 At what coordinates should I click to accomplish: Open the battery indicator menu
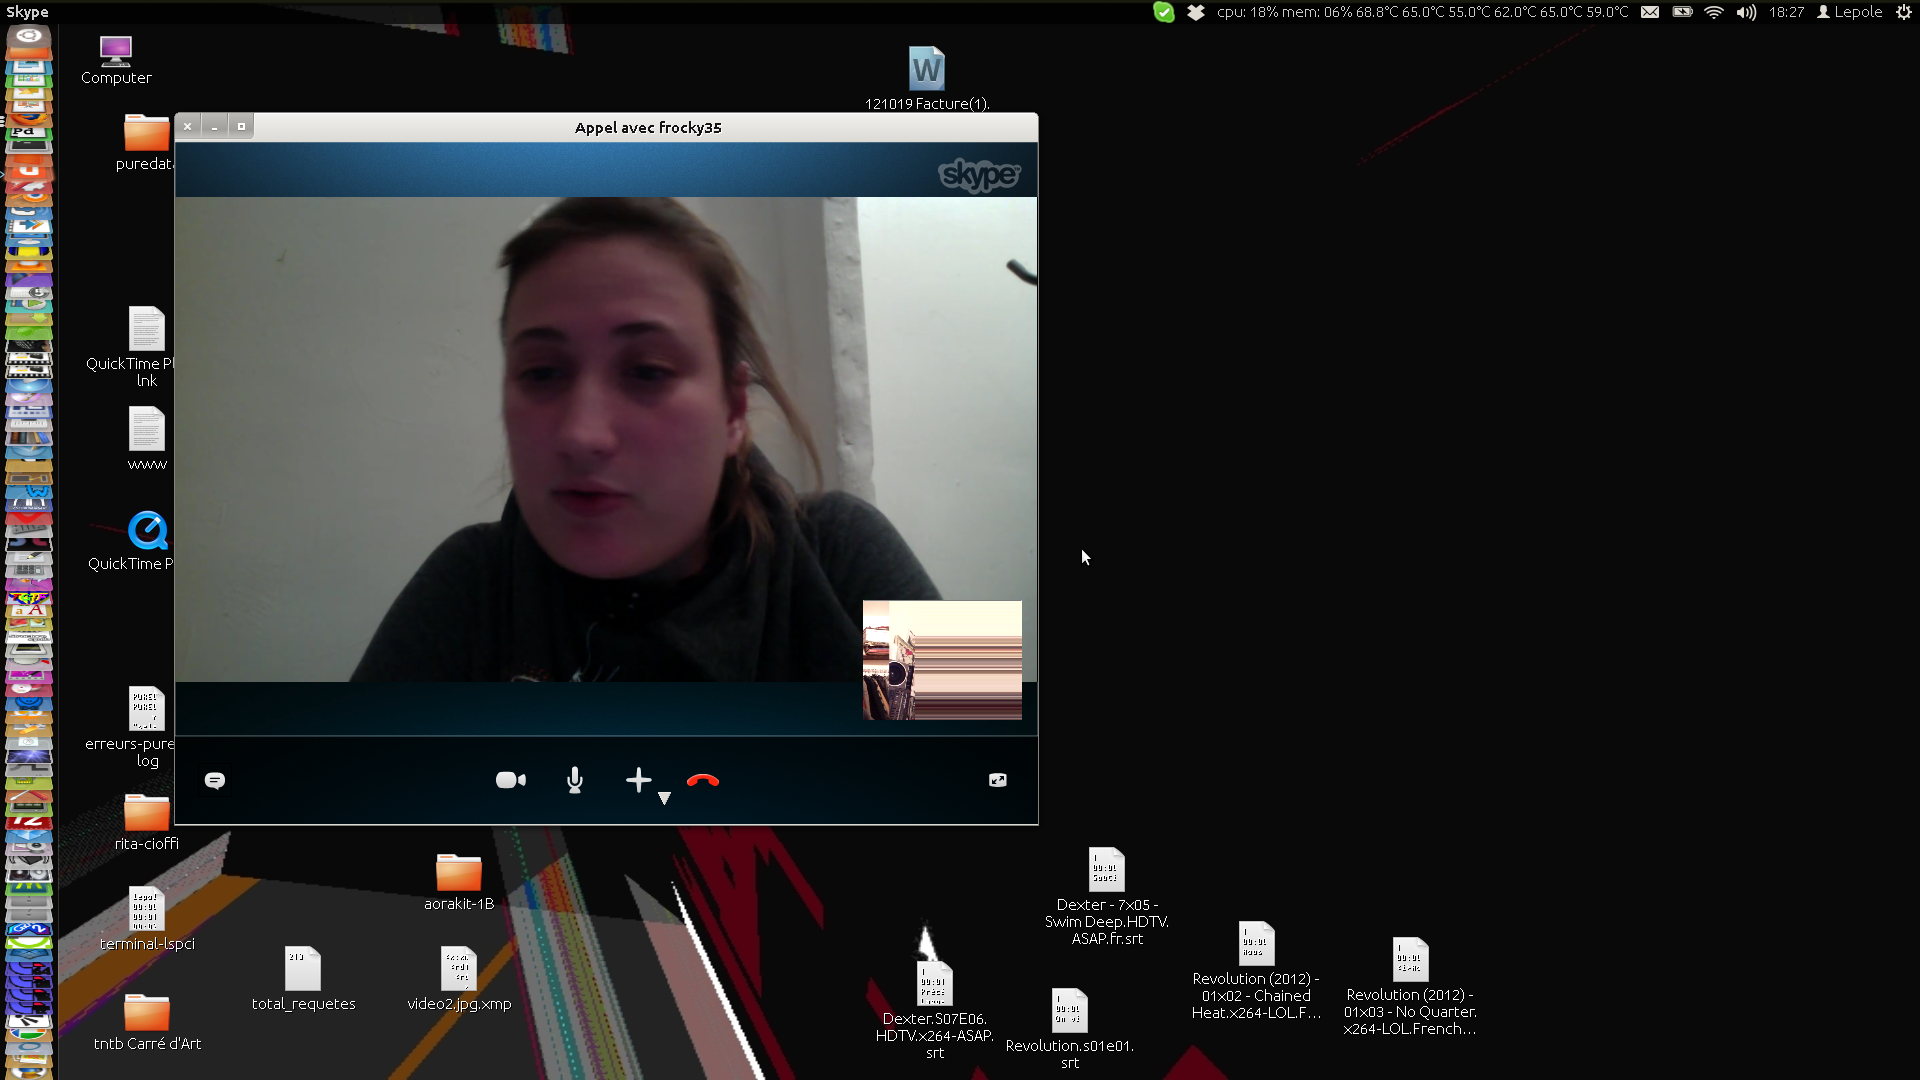click(1682, 12)
